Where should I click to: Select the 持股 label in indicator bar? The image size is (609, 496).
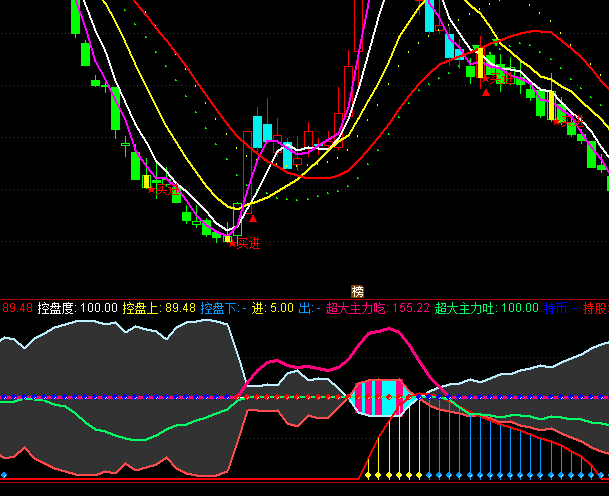click(595, 308)
